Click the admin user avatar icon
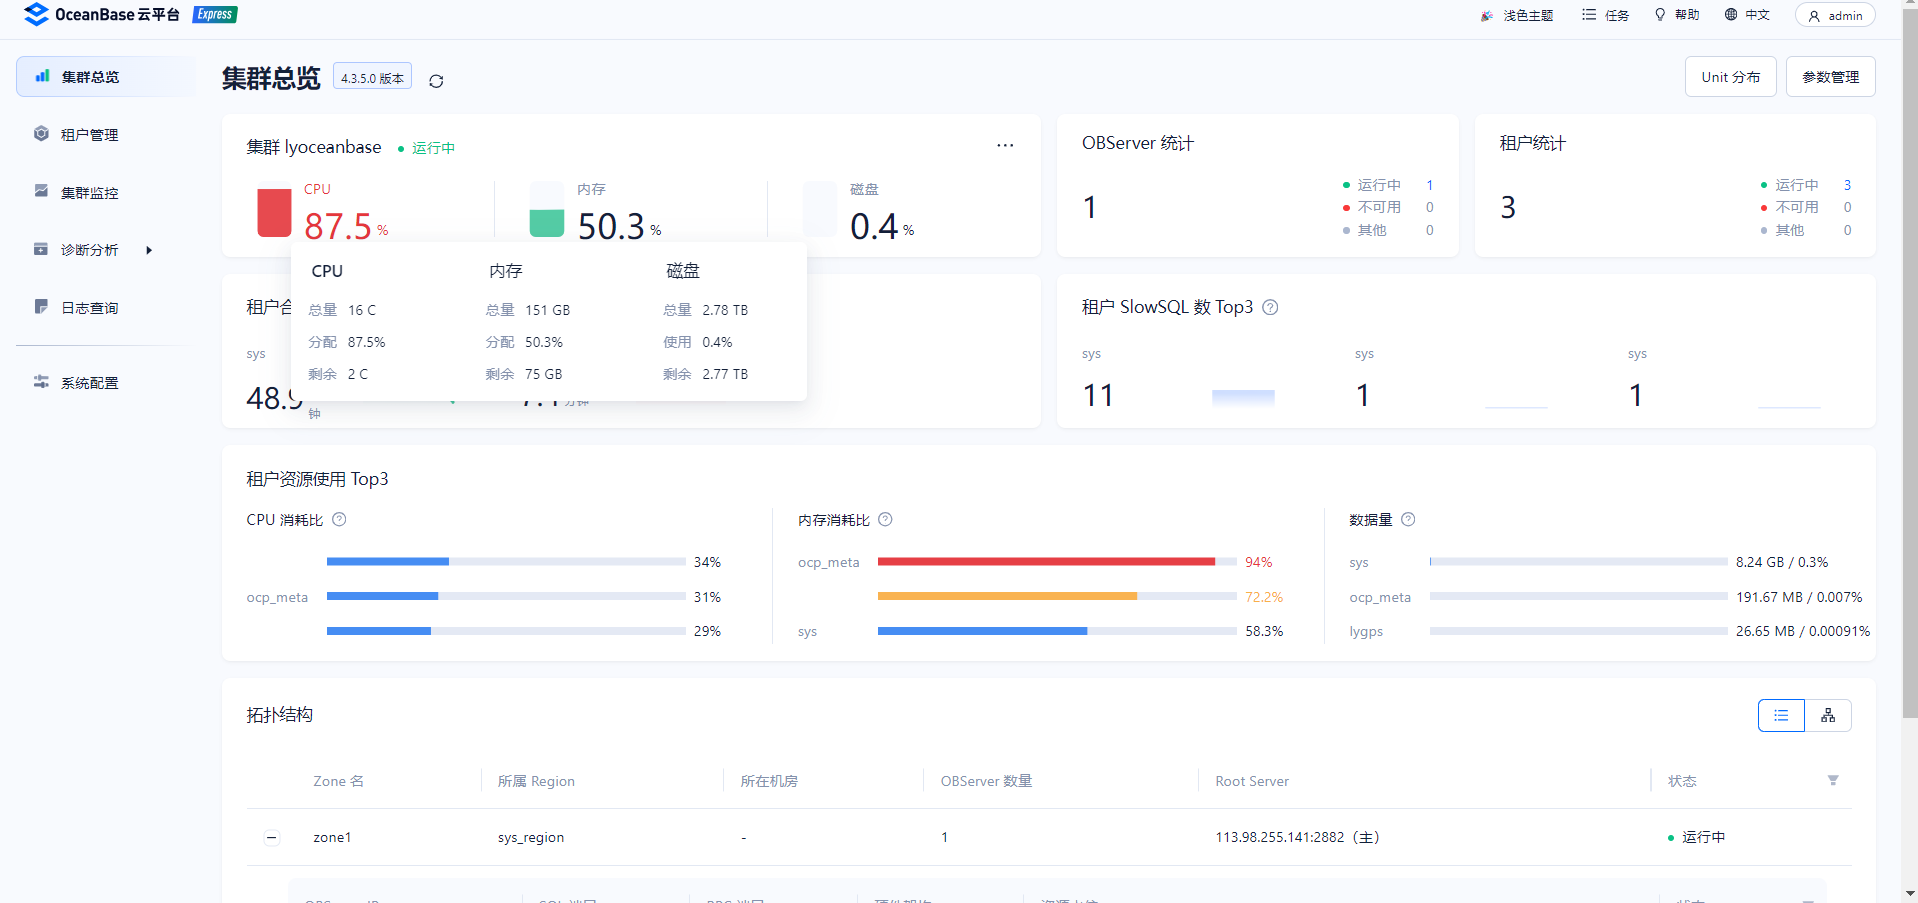 click(x=1814, y=16)
